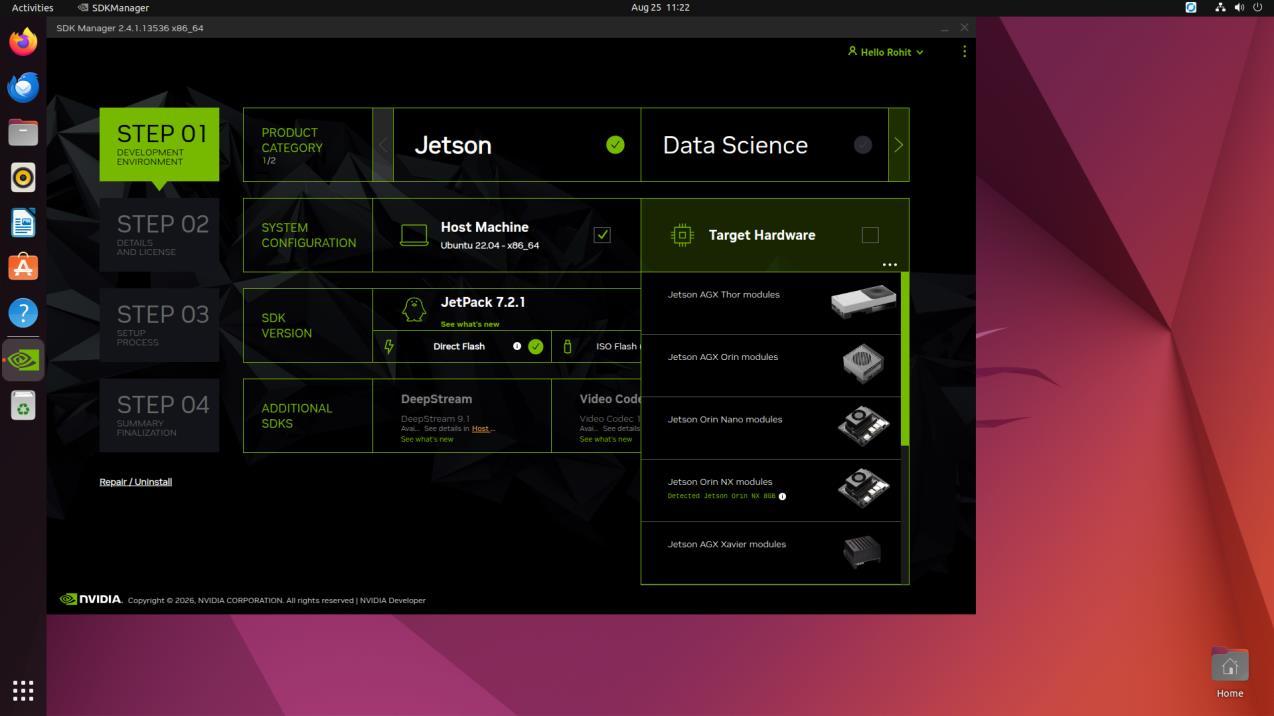Open the Activities overview
Image resolution: width=1274 pixels, height=716 pixels.
pyautogui.click(x=32, y=7)
